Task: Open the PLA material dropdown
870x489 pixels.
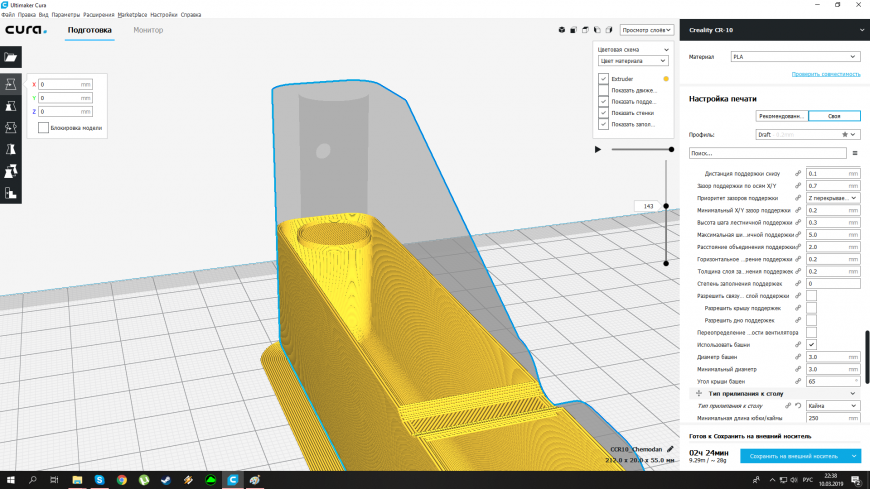Action: click(x=795, y=57)
